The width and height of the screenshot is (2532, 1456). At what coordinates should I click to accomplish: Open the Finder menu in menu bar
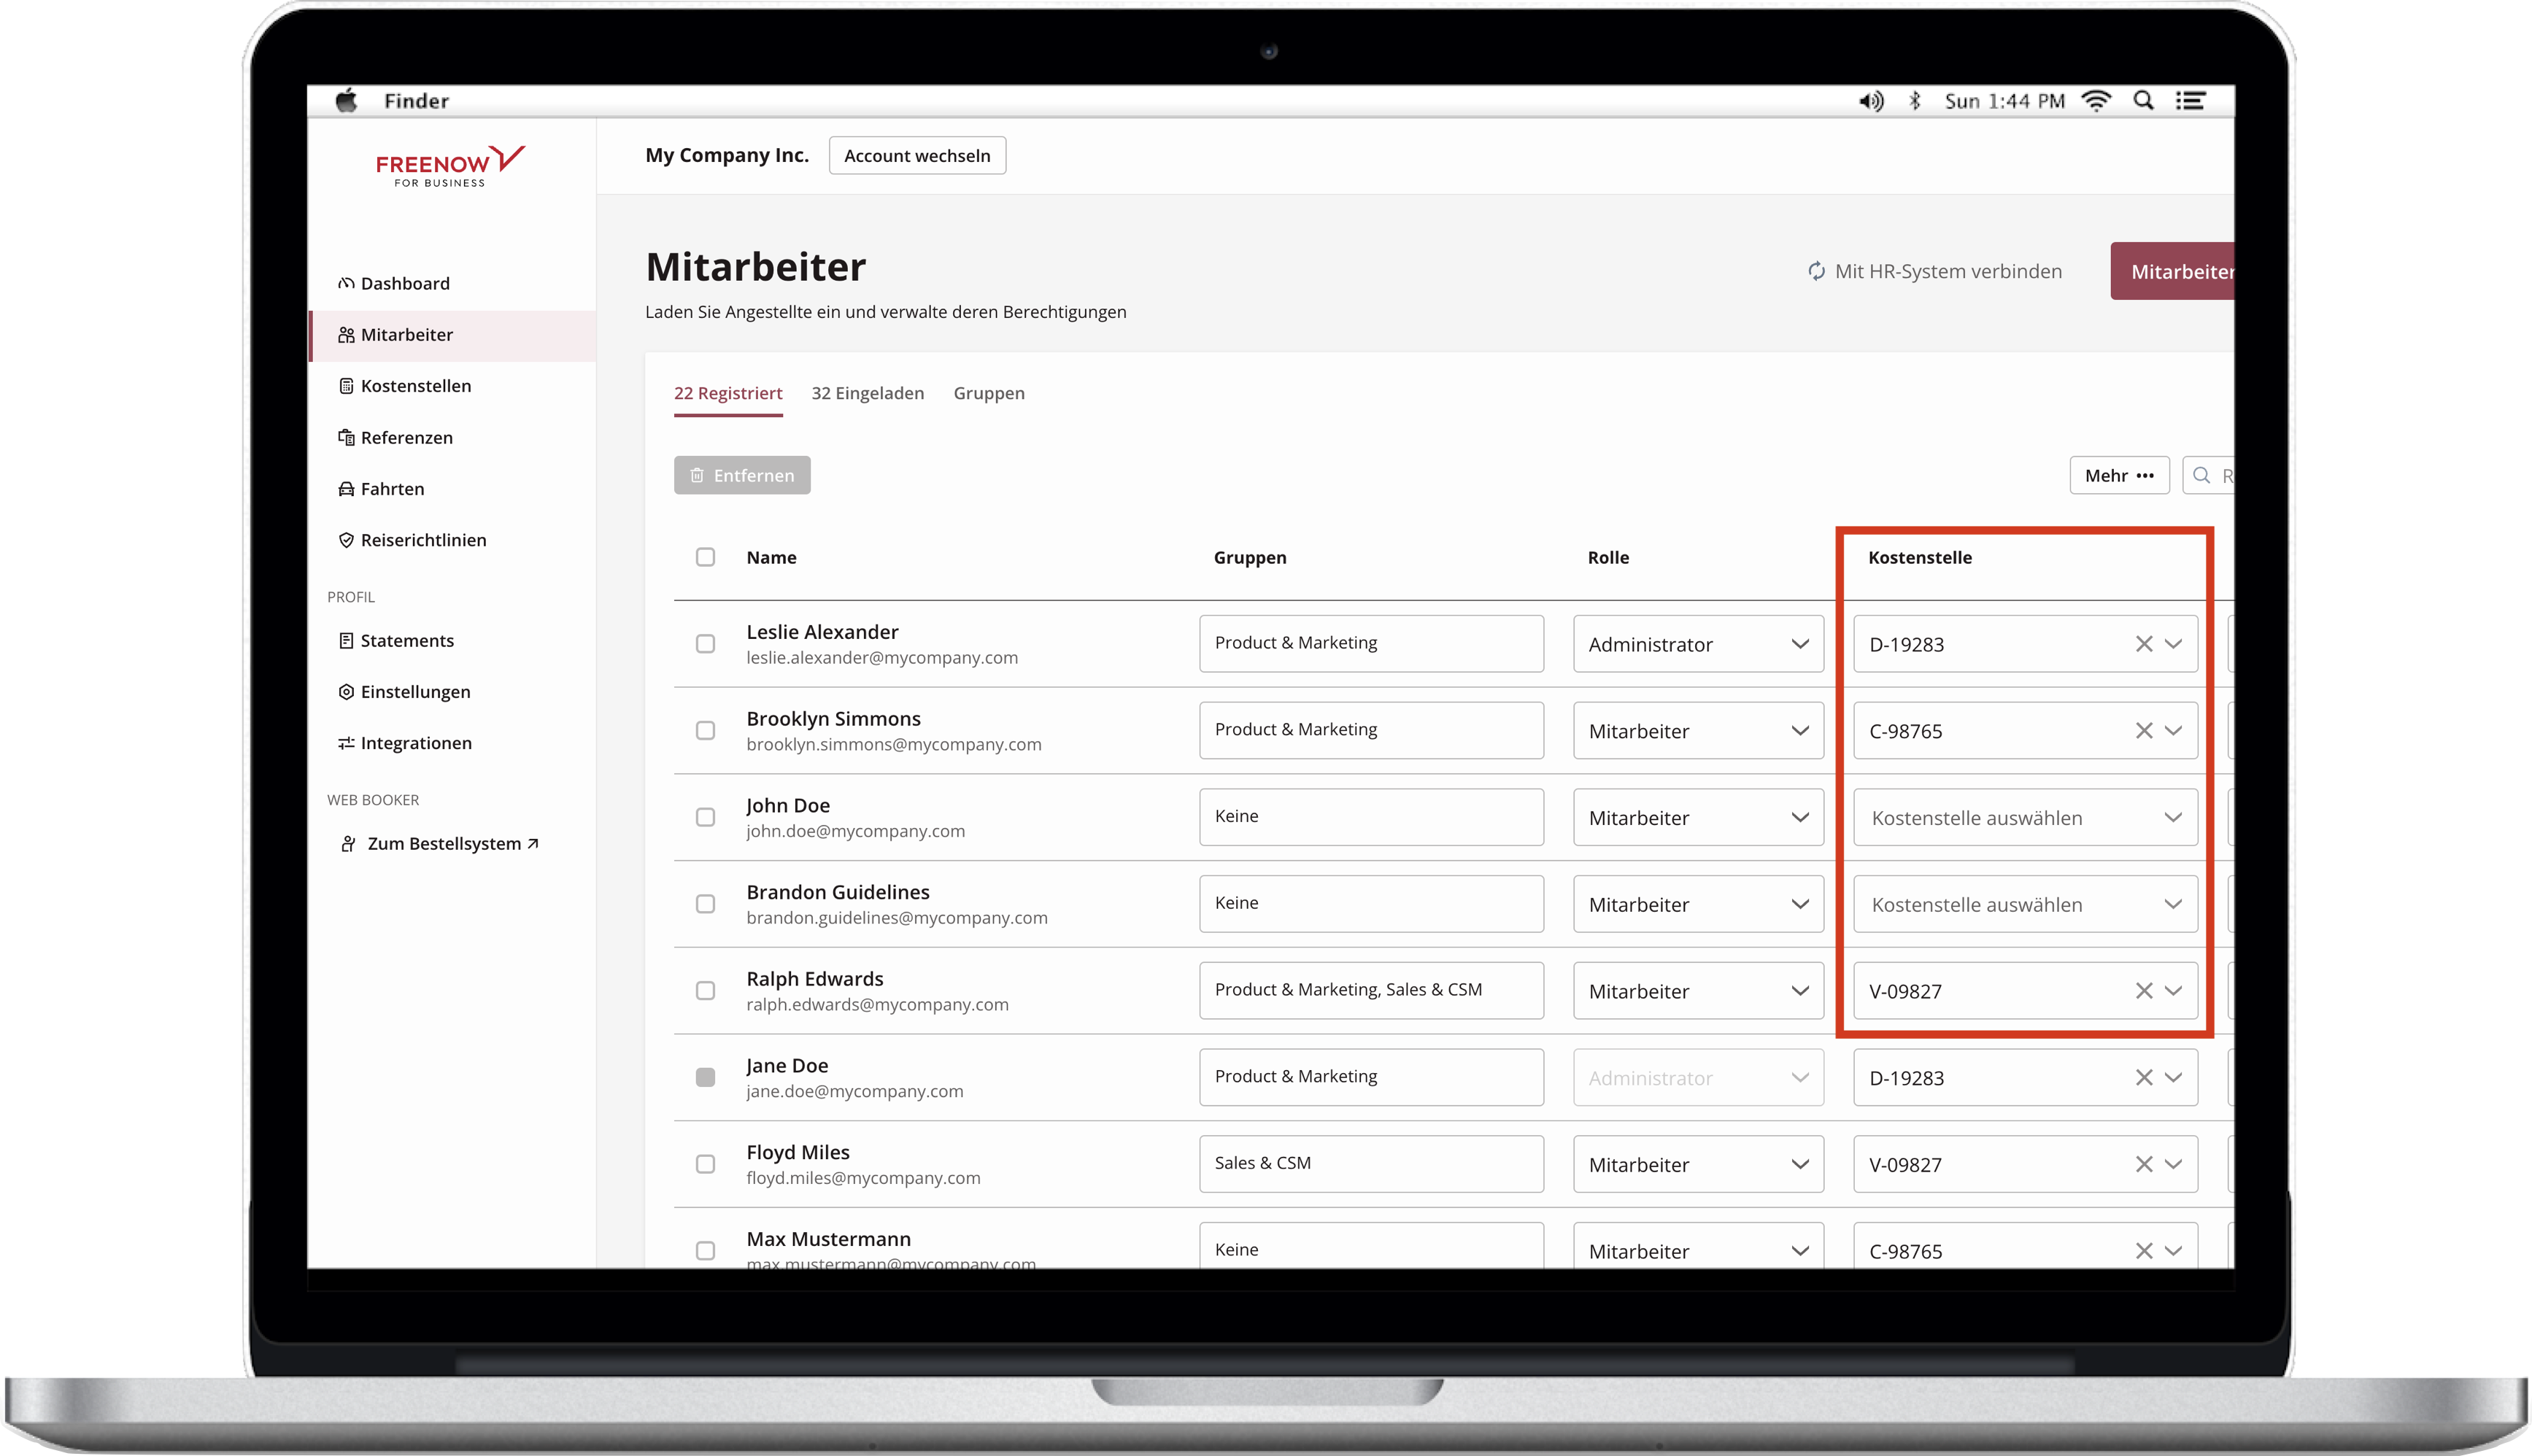416,101
